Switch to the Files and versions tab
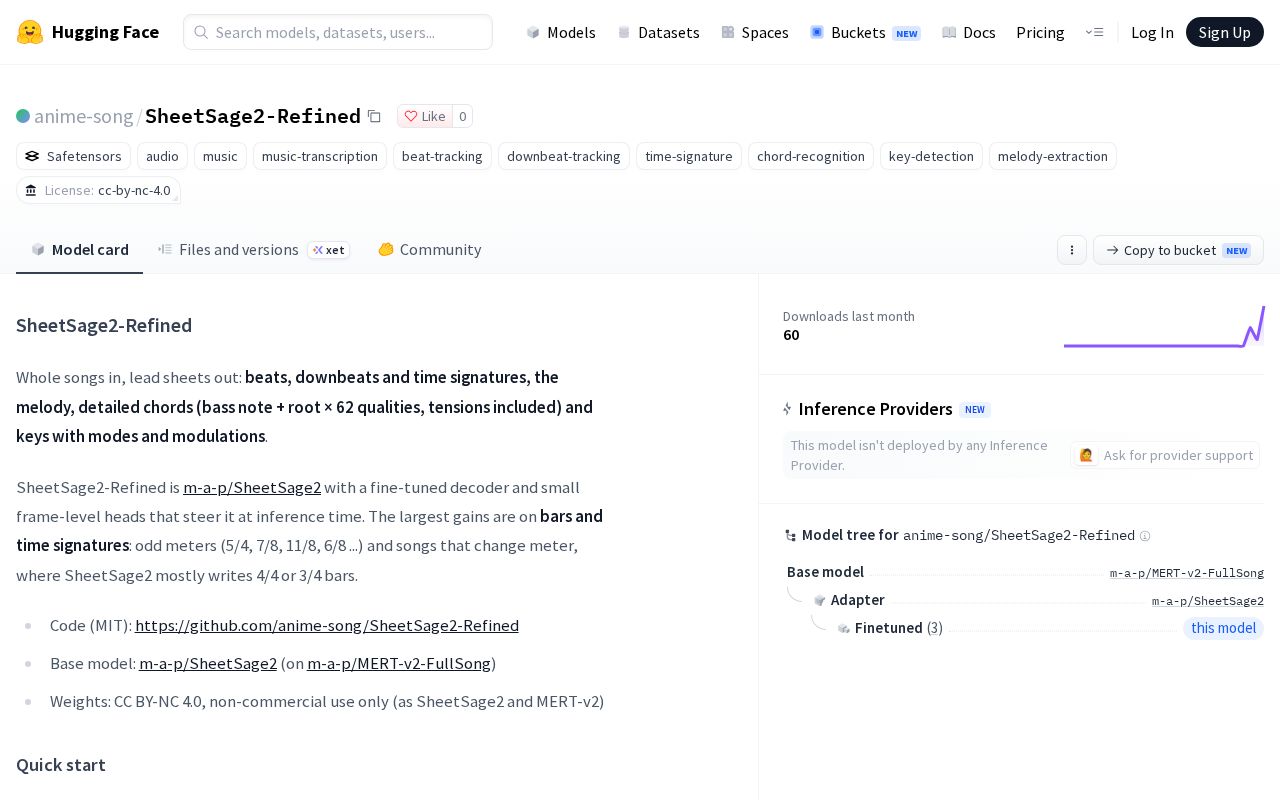Screen dimensions: 1280x800 pos(254,250)
